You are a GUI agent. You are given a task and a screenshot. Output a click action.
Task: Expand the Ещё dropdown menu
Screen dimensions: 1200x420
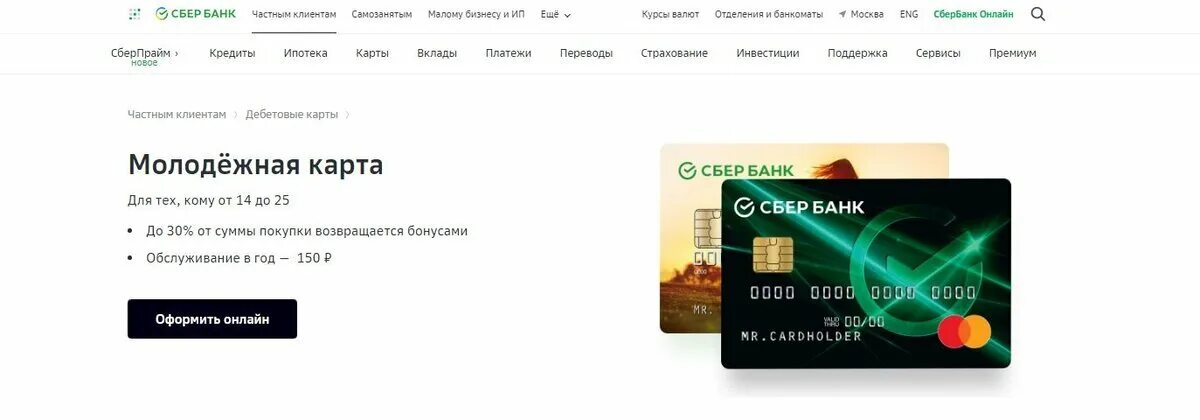(556, 15)
